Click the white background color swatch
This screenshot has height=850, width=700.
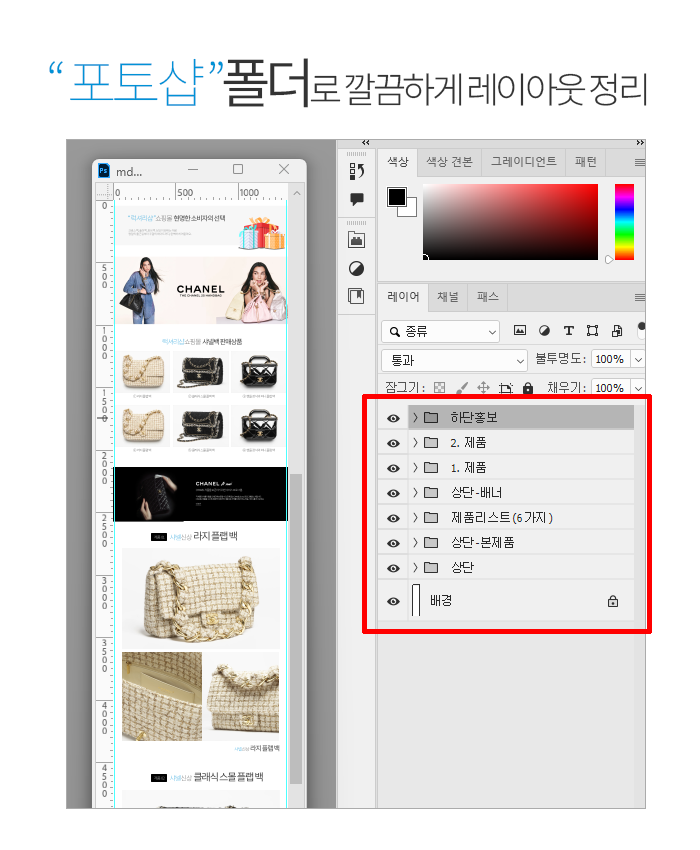coord(410,210)
